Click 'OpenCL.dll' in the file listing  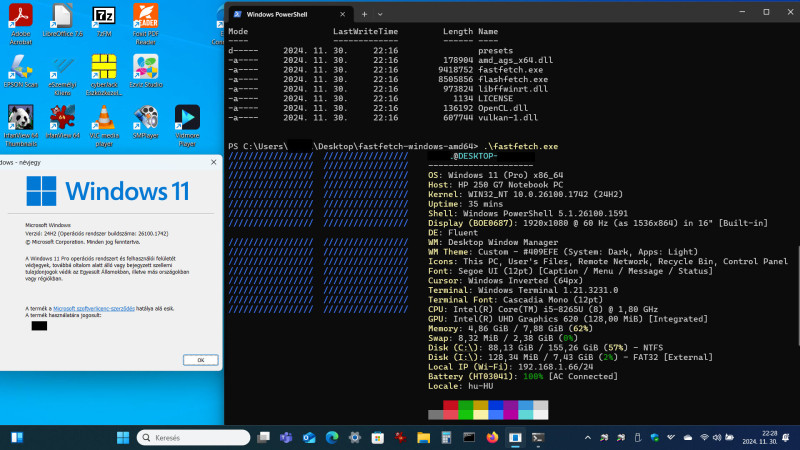pyautogui.click(x=503, y=108)
